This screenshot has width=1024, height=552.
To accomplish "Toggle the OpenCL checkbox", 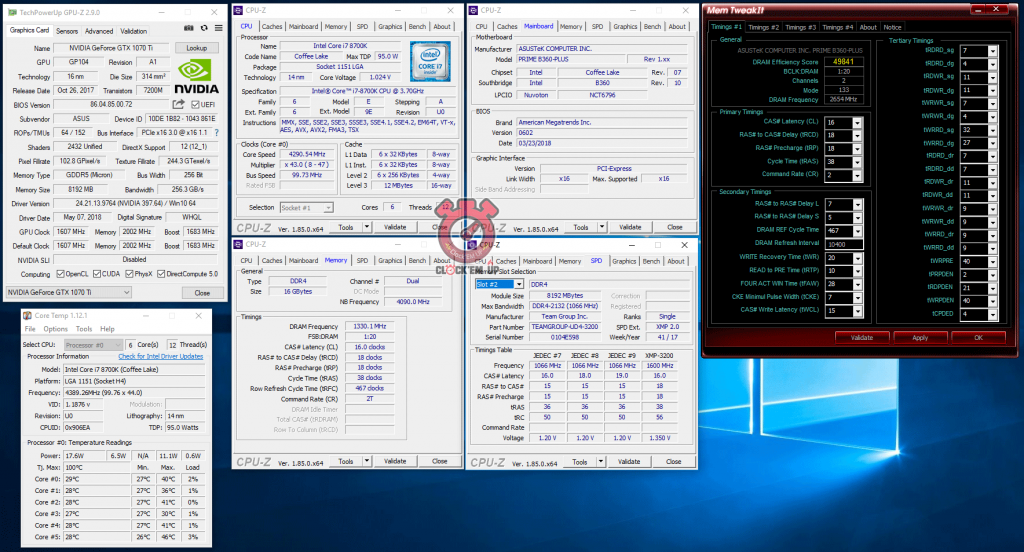I will 59,273.
